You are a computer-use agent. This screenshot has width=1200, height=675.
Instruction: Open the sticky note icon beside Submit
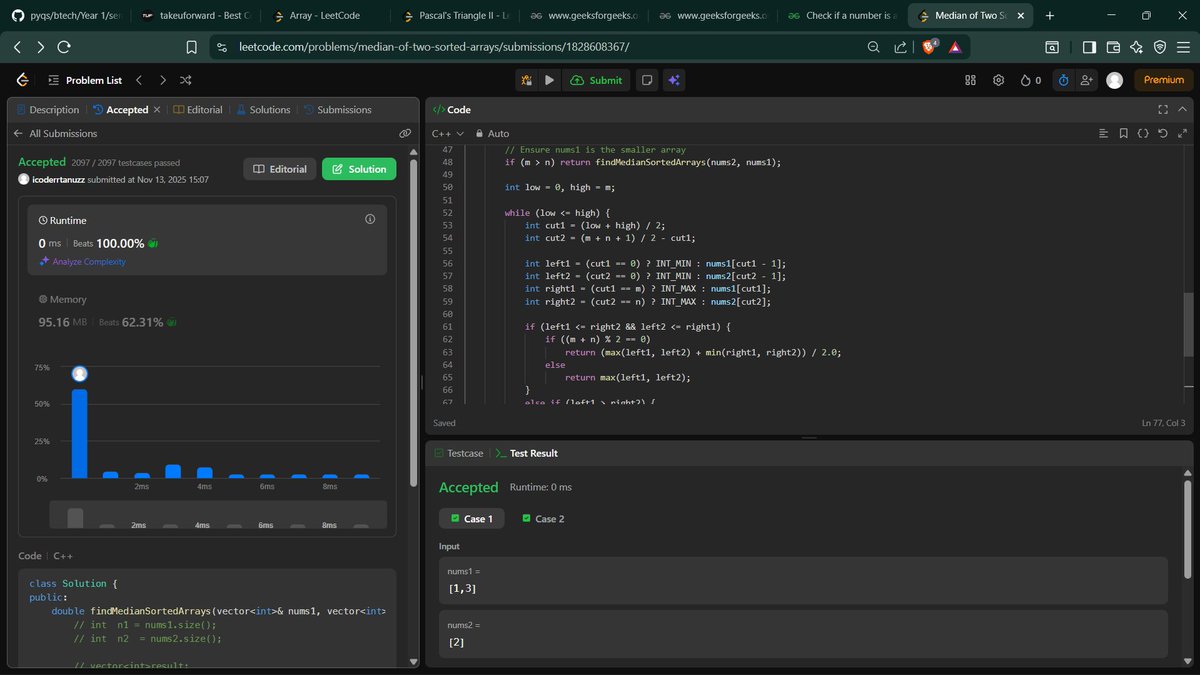pyautogui.click(x=647, y=80)
